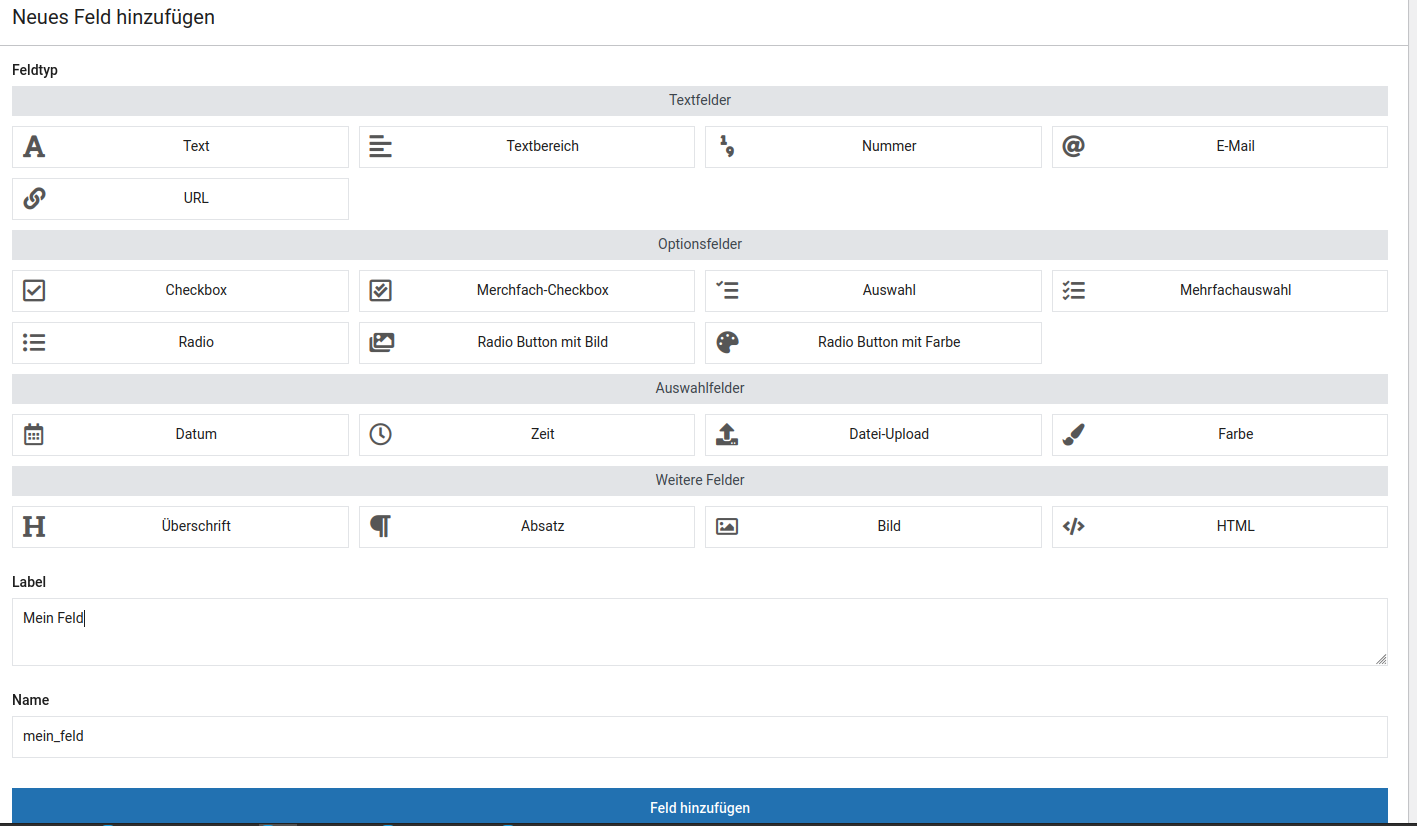Click into the Label text area

(699, 632)
